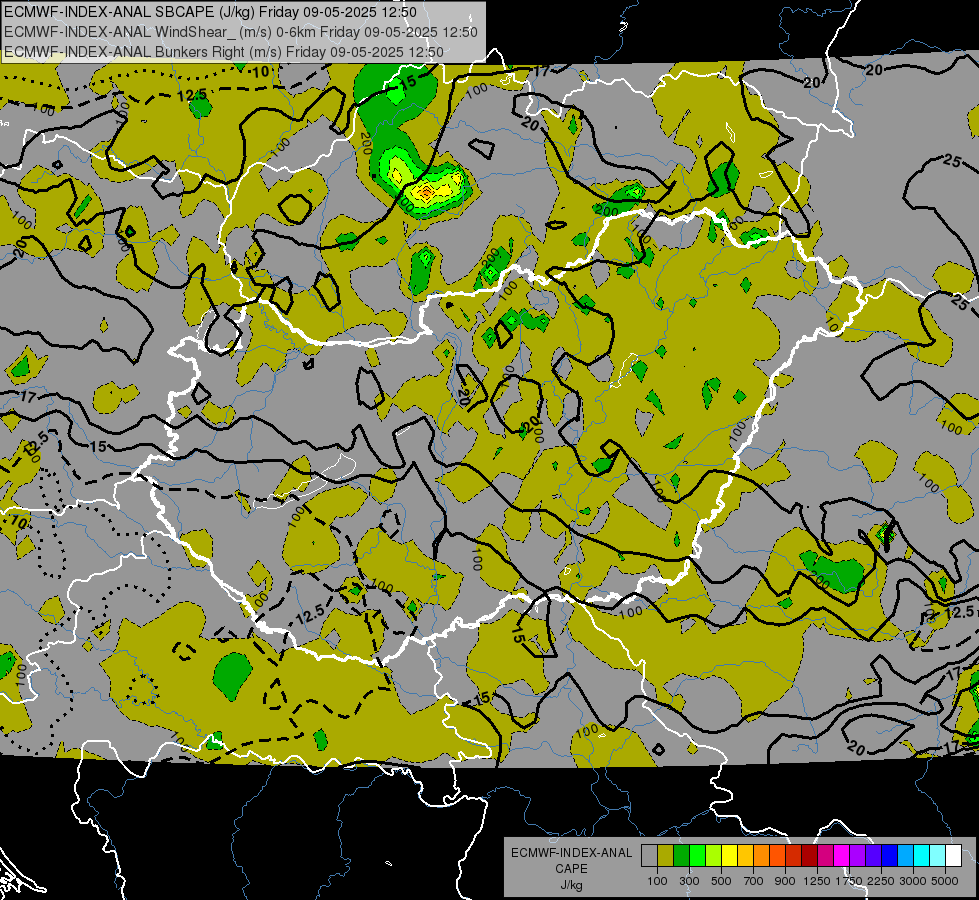
Task: Click the legend's 300 tick label
Action: point(689,881)
